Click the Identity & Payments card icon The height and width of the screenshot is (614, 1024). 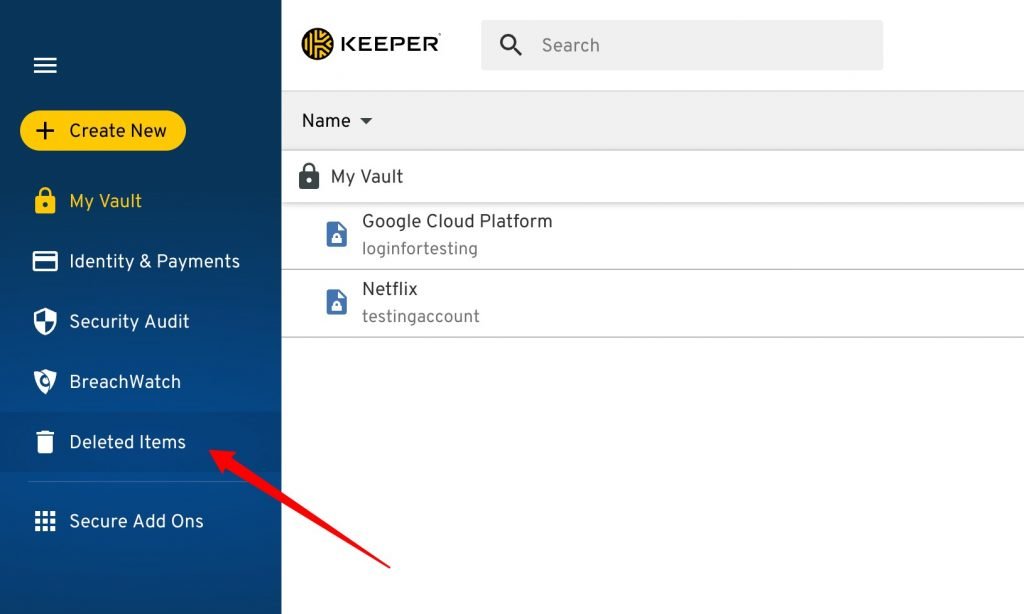click(x=45, y=261)
